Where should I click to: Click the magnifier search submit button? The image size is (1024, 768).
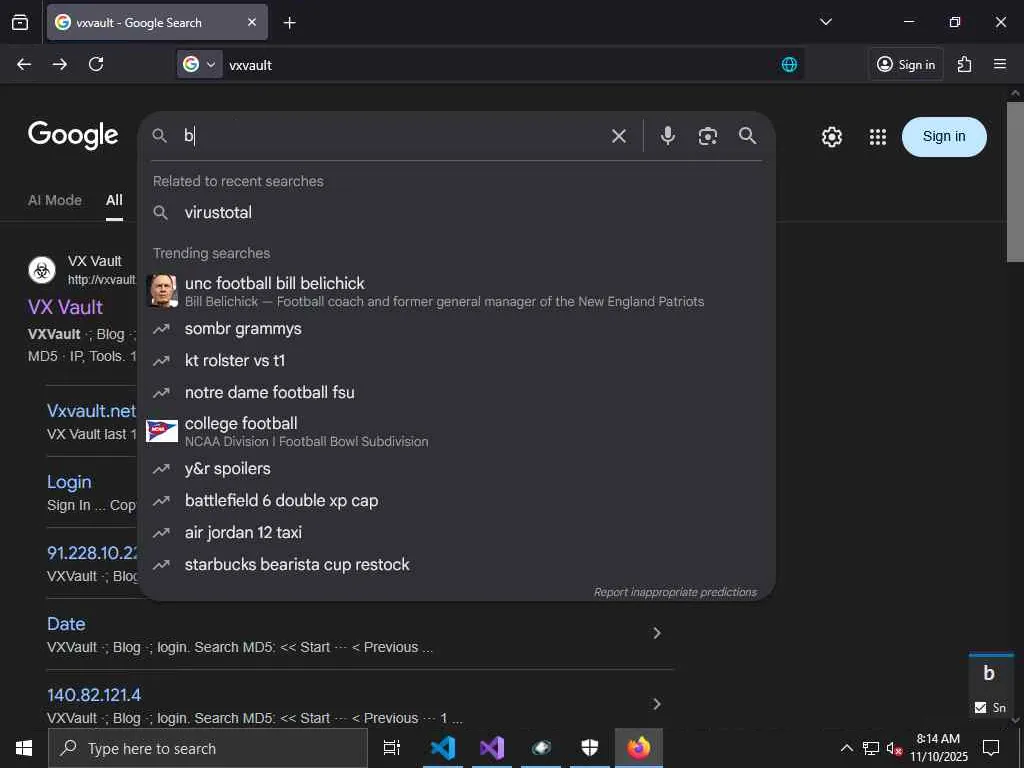[747, 136]
